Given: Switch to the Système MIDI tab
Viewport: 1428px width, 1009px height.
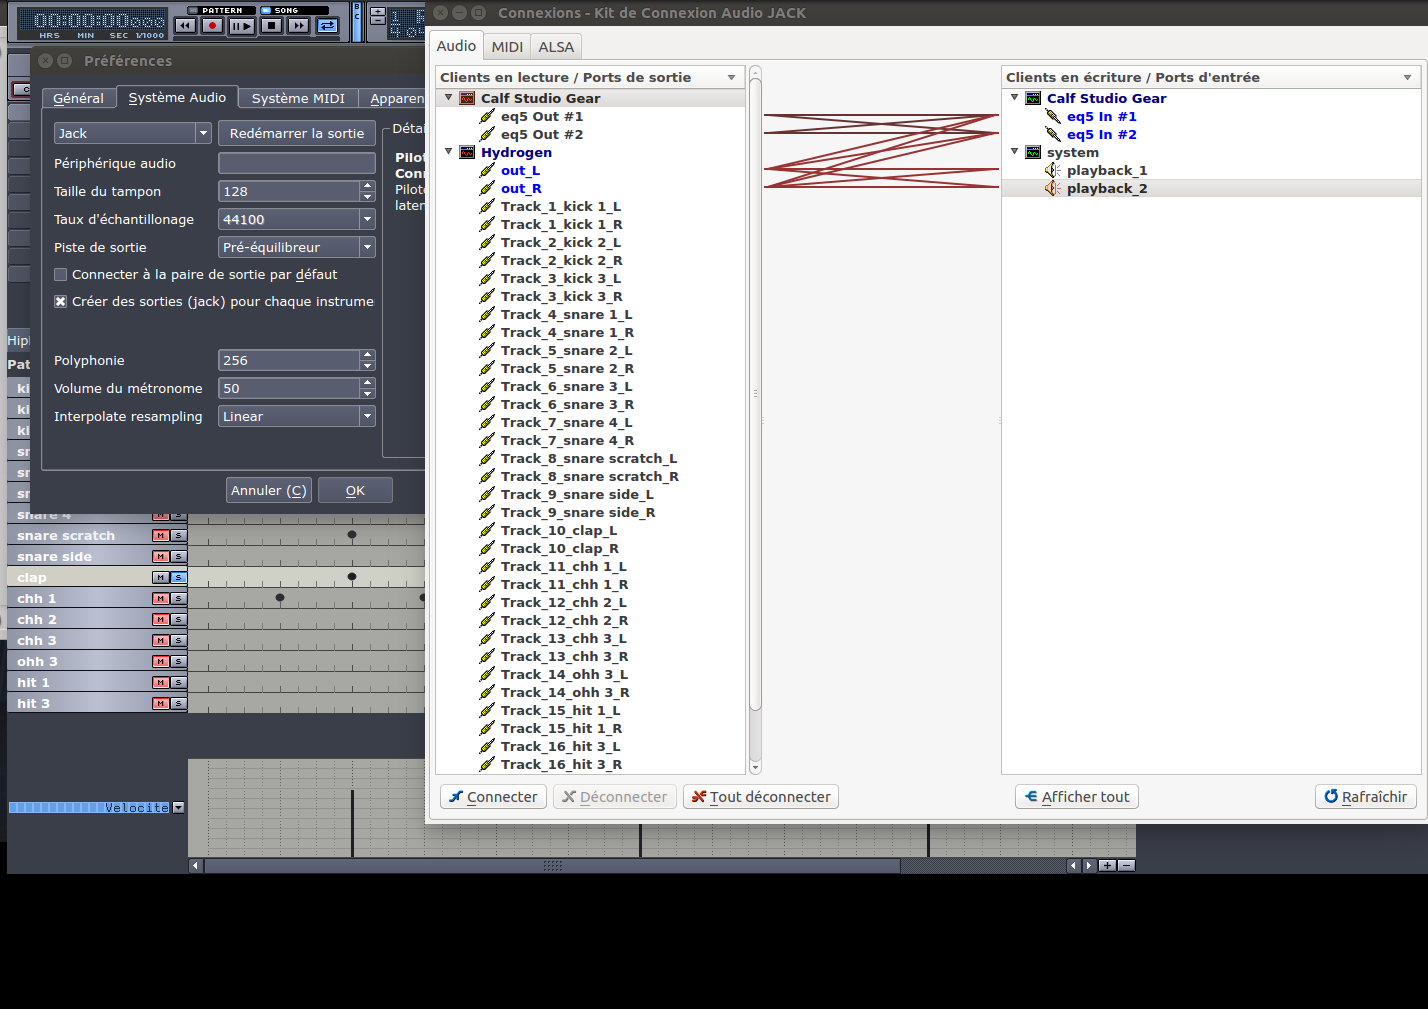Looking at the screenshot, I should pyautogui.click(x=298, y=98).
